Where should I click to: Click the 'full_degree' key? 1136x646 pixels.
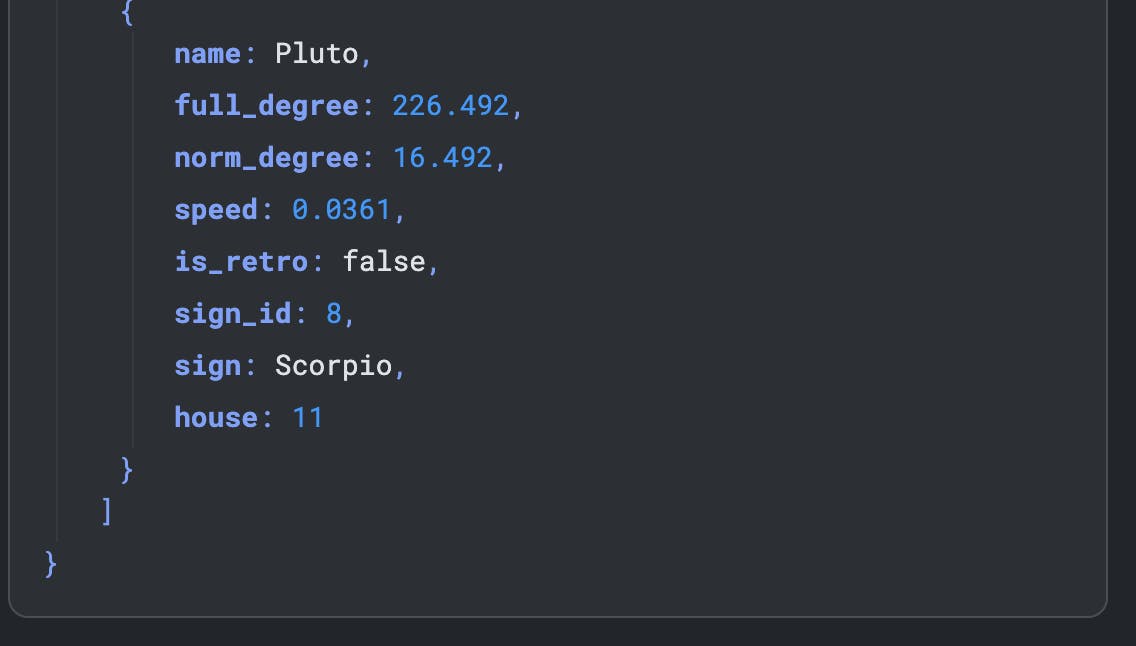click(266, 105)
